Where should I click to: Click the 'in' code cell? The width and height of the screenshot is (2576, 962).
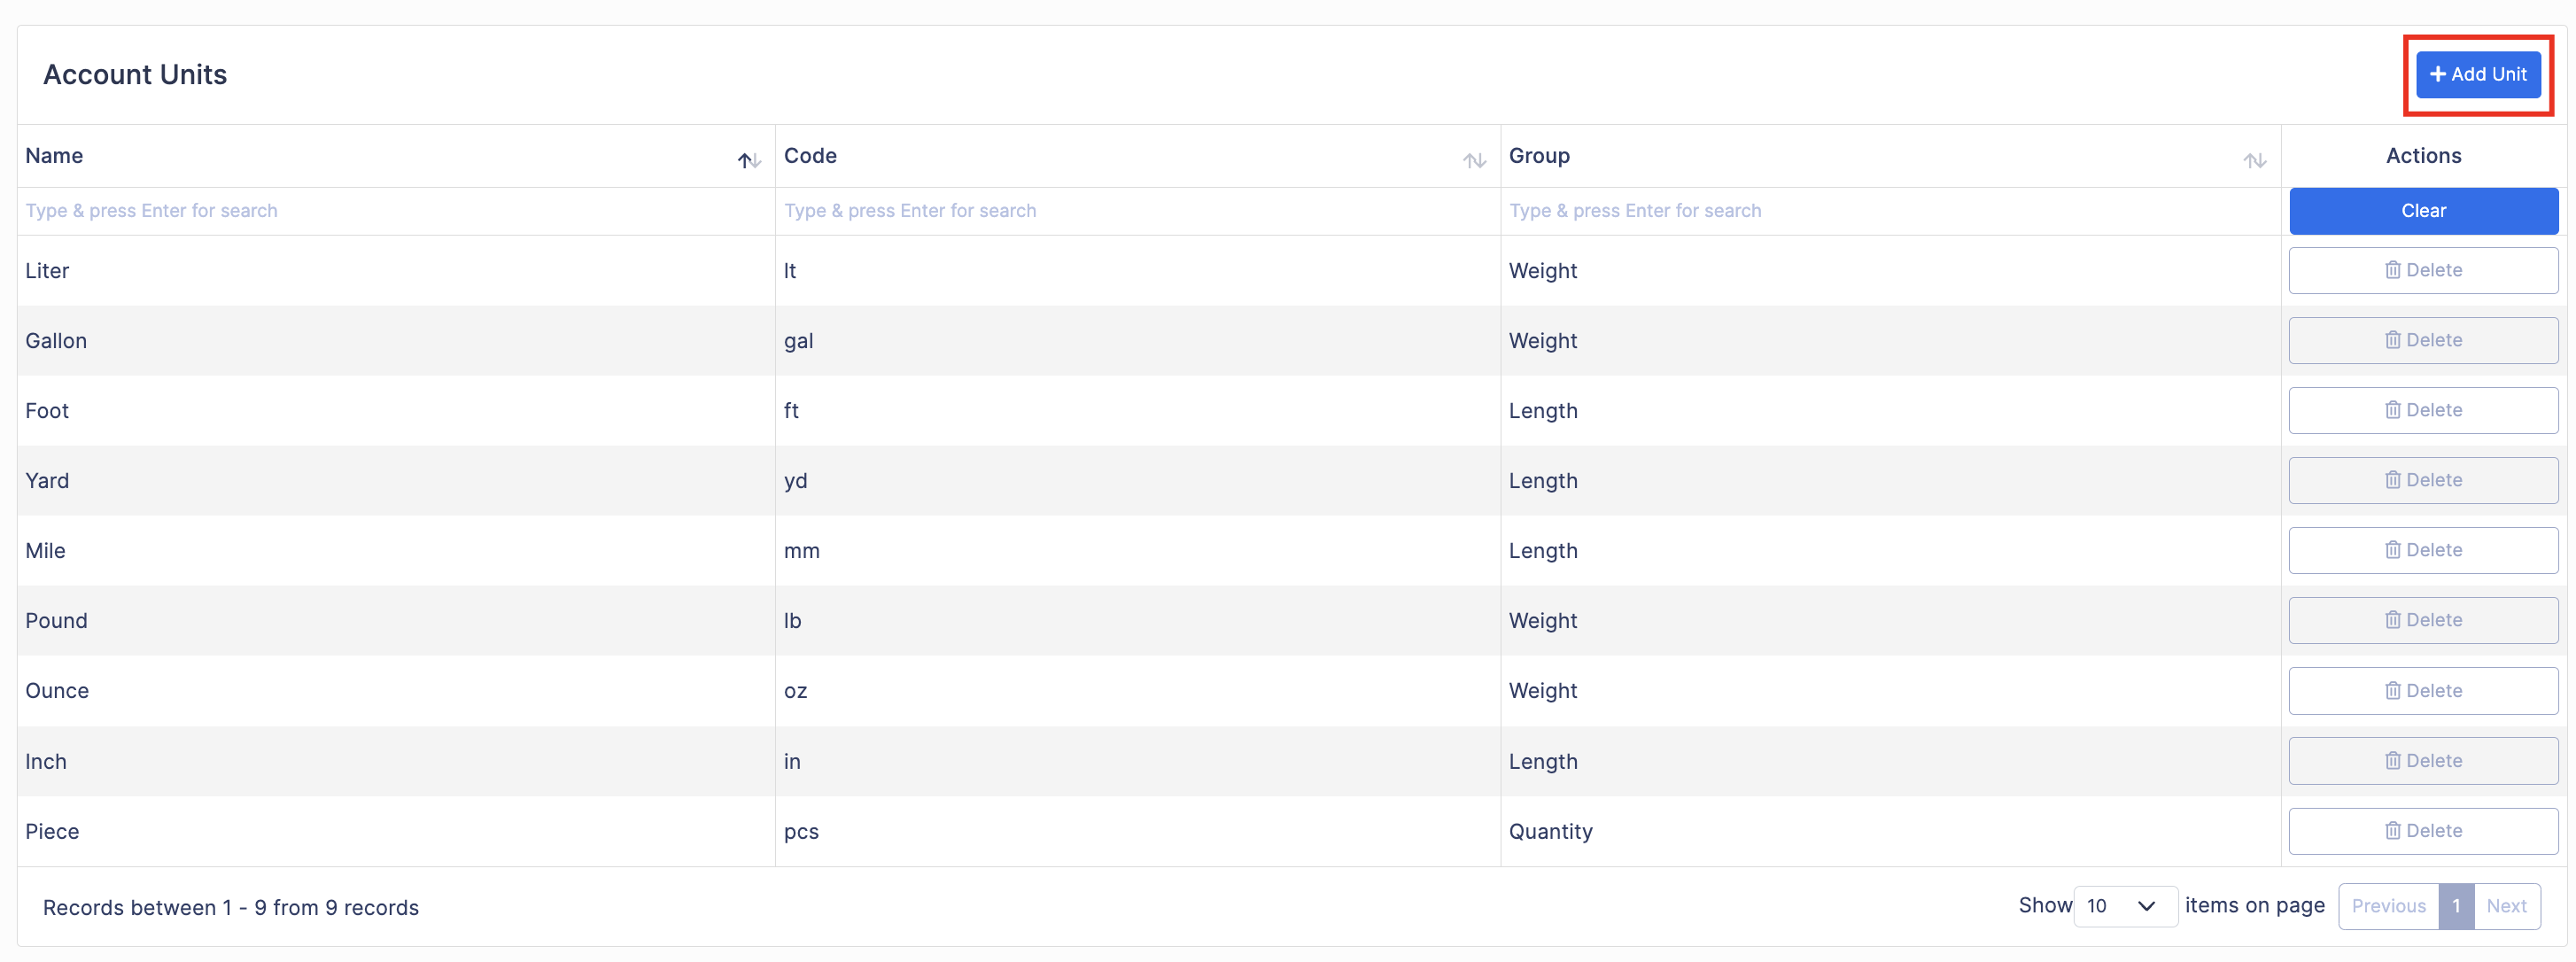coord(1138,762)
